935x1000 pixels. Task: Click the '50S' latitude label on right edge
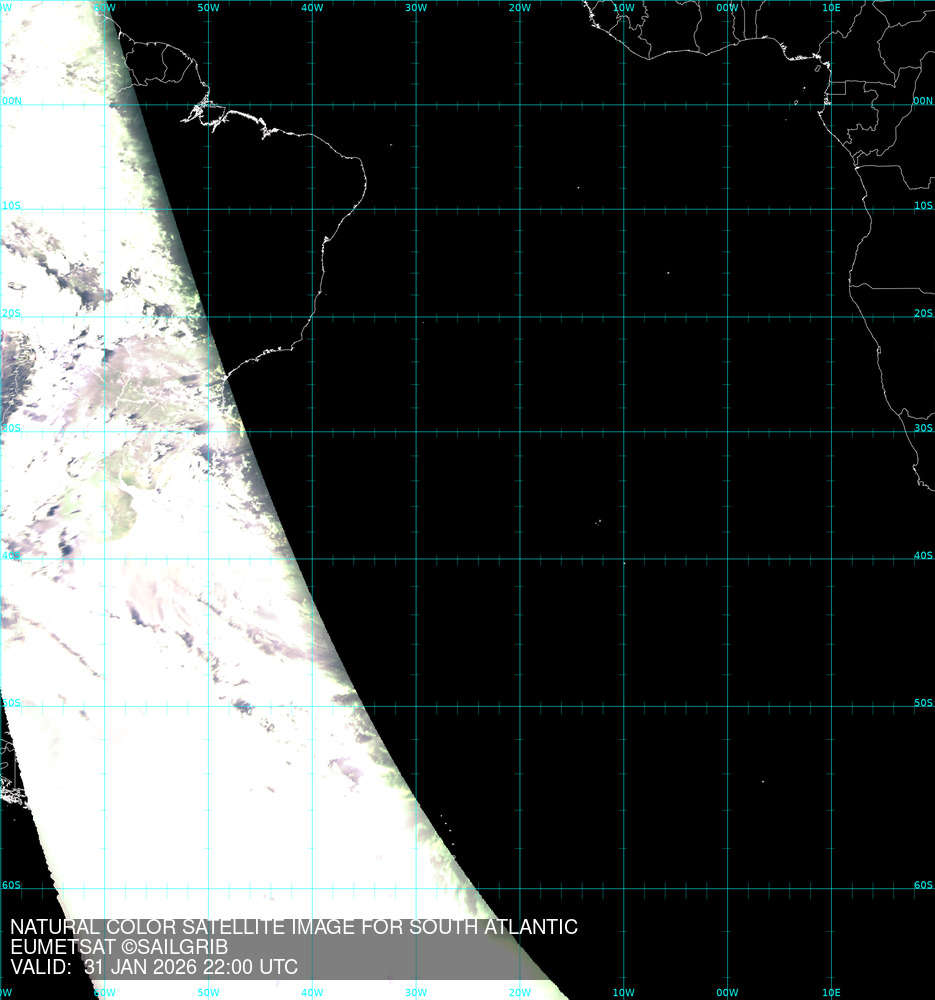tap(922, 703)
